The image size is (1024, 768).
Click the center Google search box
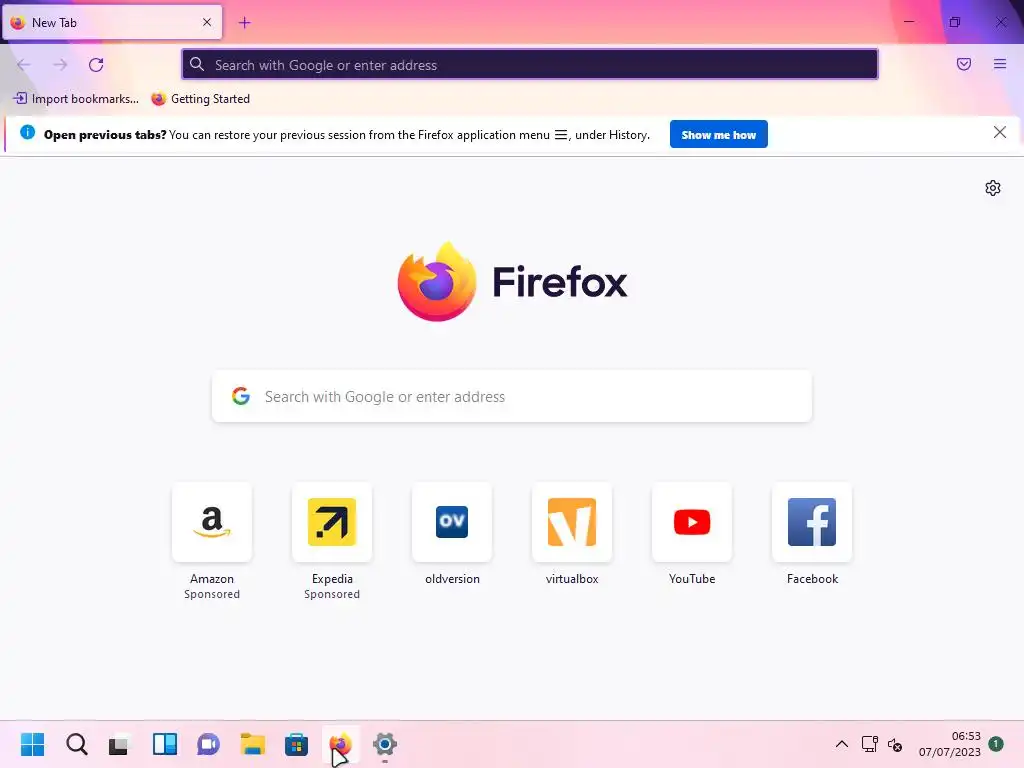pyautogui.click(x=512, y=396)
